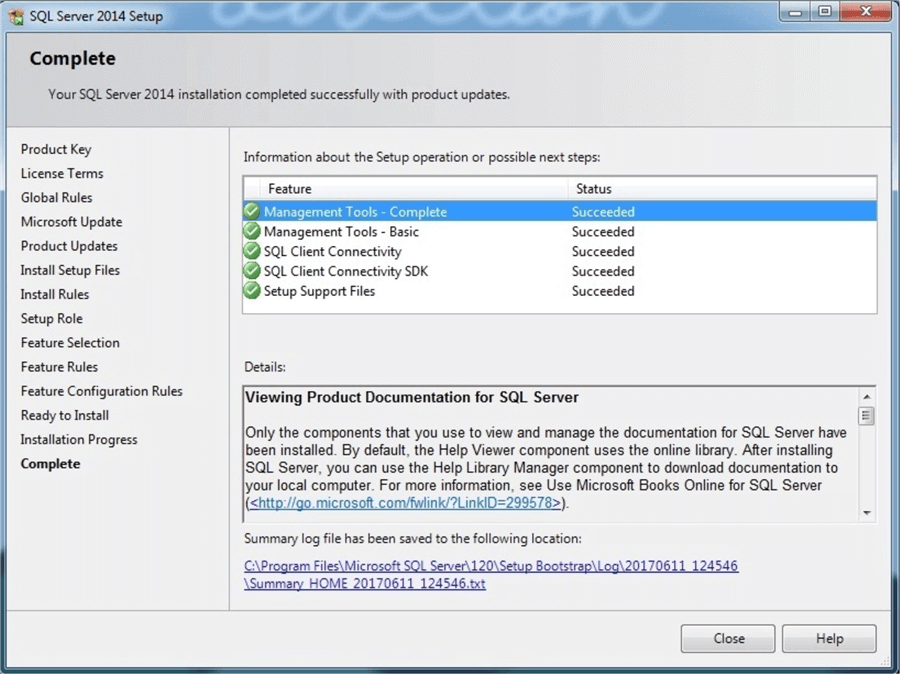Click the Viewing Product Documentation heading
The height and width of the screenshot is (674, 900).
click(x=412, y=397)
